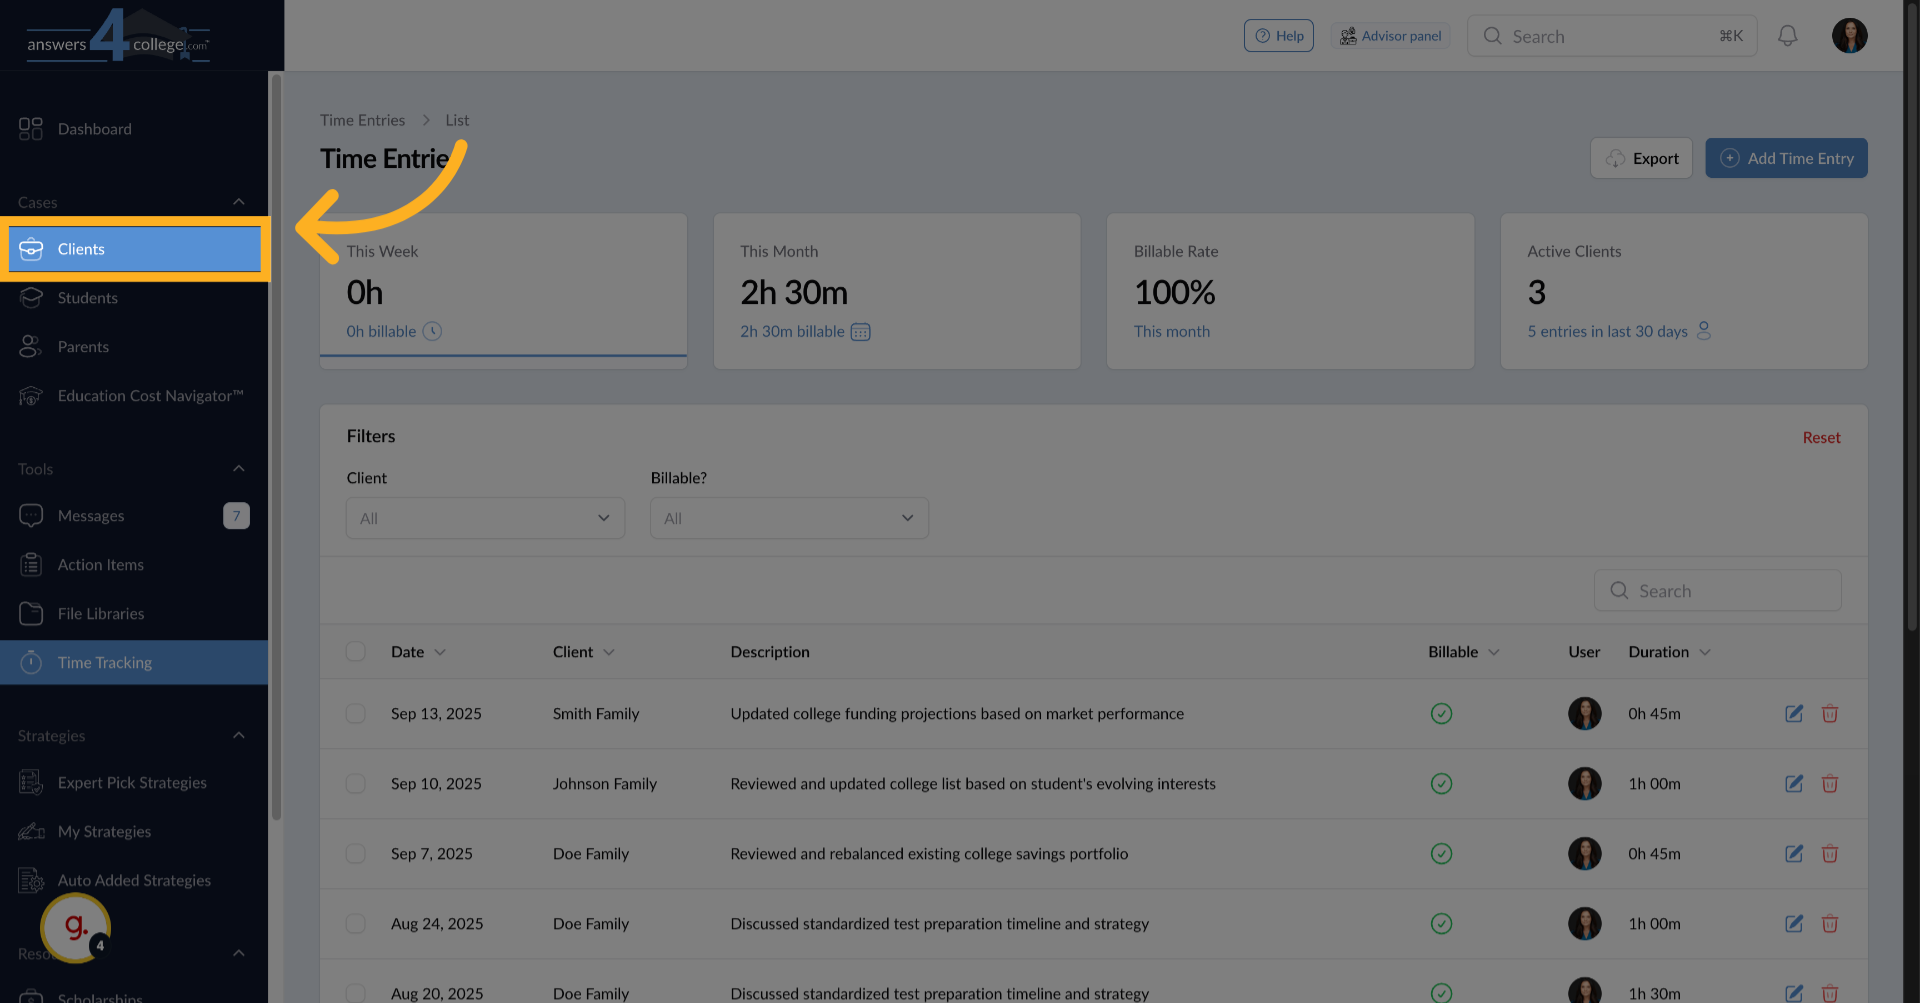This screenshot has width=1920, height=1003.
Task: Click the notifications bell icon
Action: coord(1787,36)
